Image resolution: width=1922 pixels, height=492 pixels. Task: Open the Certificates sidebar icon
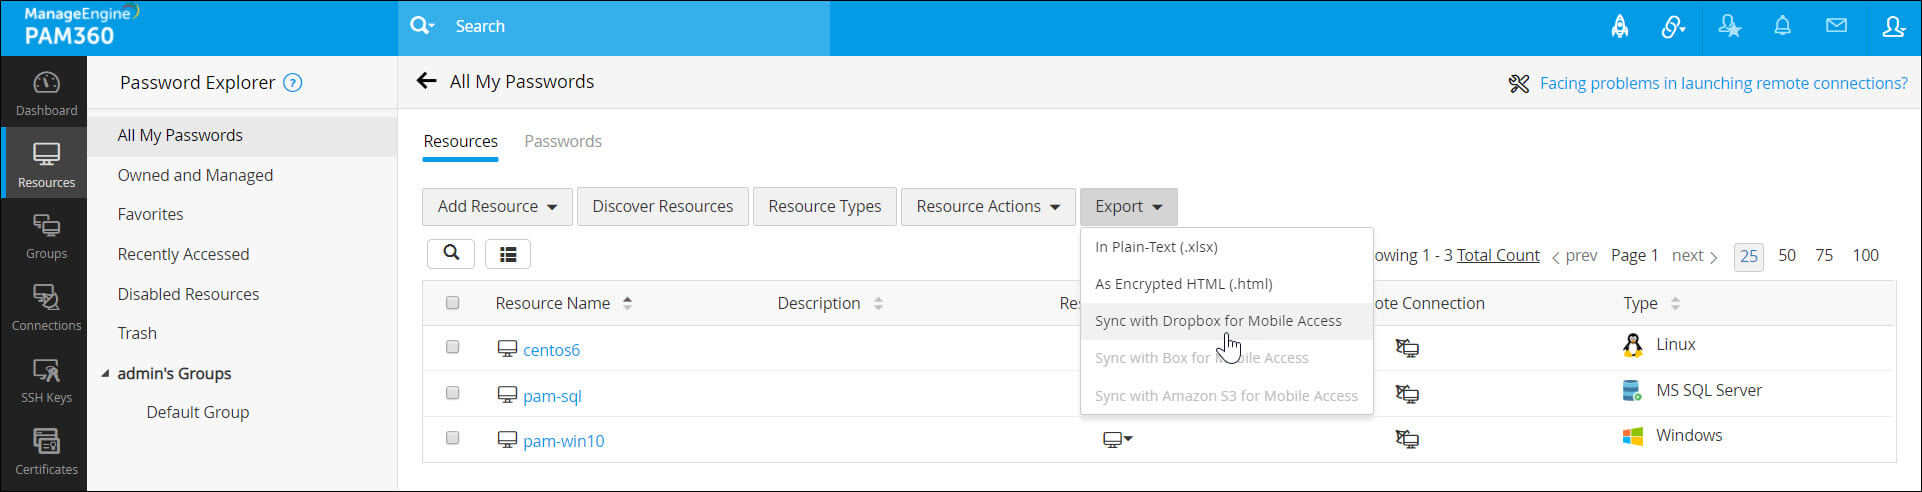click(46, 451)
